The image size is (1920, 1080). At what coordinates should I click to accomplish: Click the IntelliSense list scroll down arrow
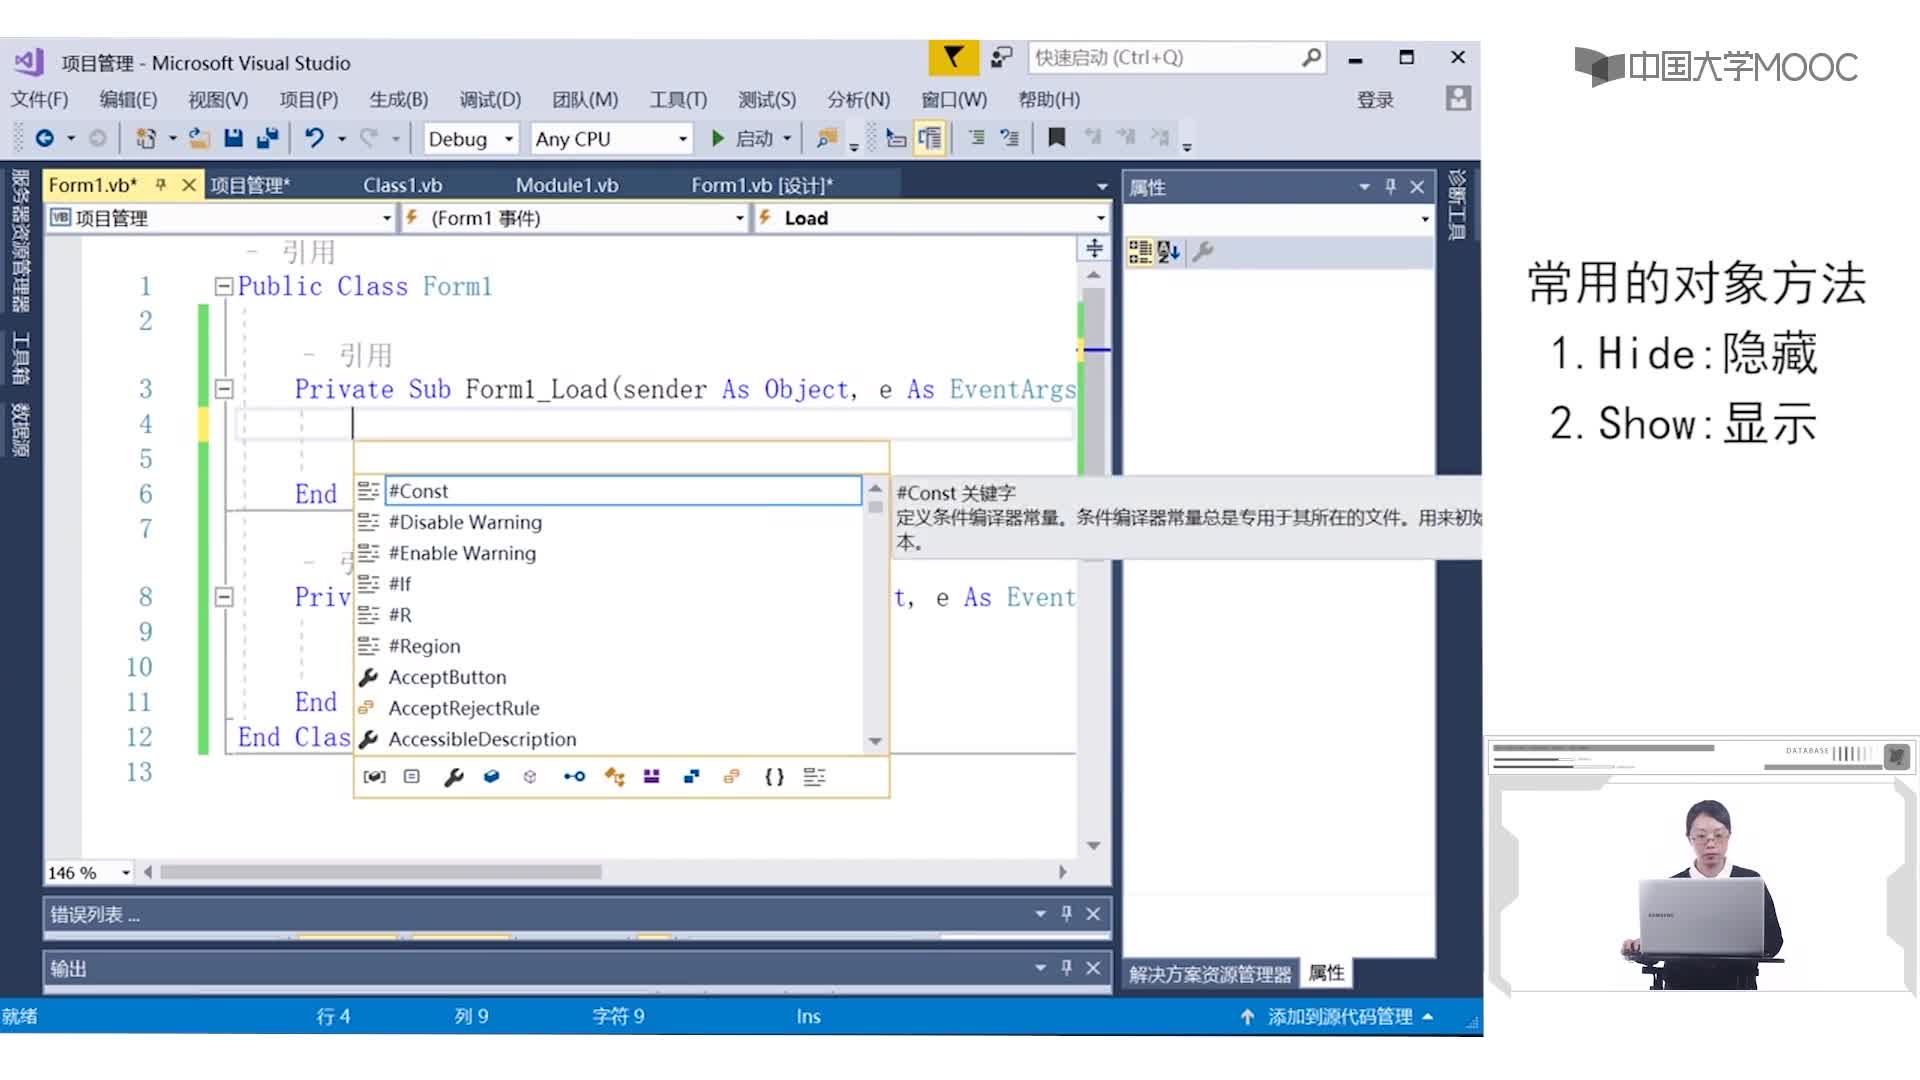click(875, 741)
